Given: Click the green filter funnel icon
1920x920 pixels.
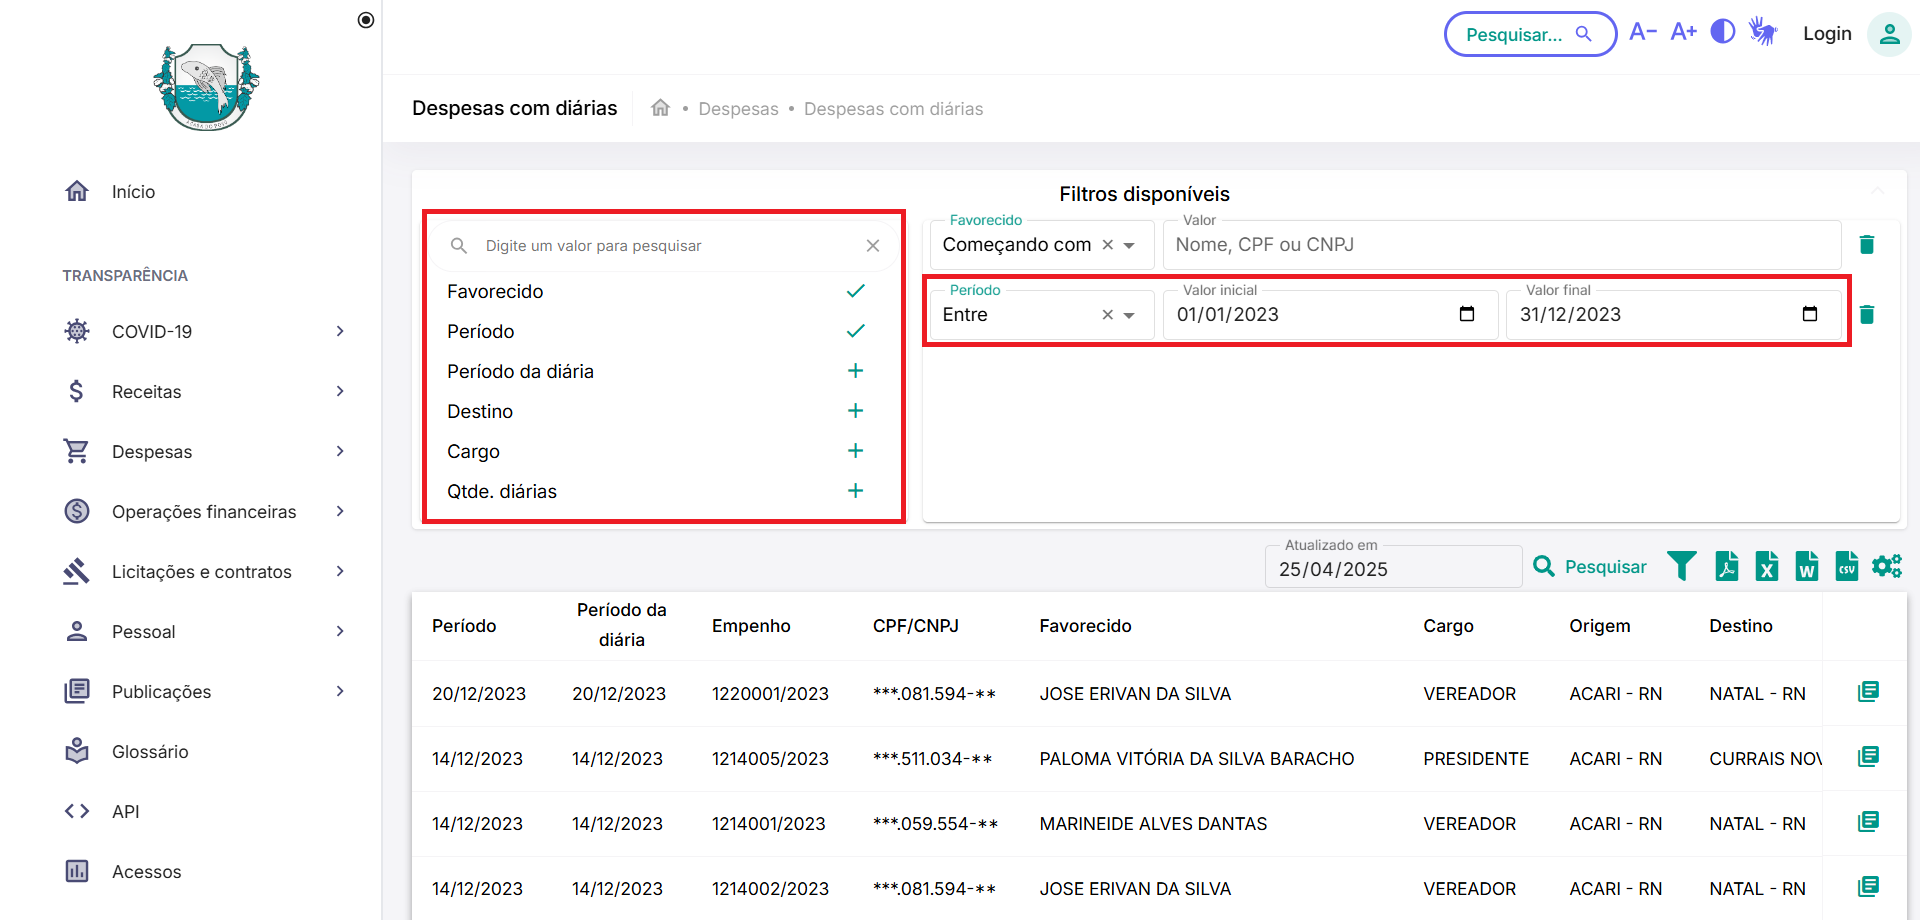Looking at the screenshot, I should coord(1682,566).
